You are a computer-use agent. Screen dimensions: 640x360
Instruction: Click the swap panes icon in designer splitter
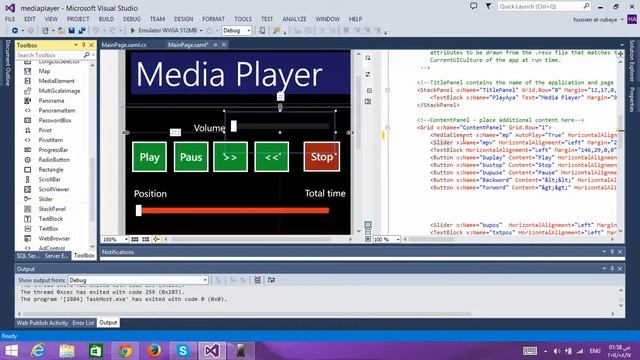pos(368,74)
